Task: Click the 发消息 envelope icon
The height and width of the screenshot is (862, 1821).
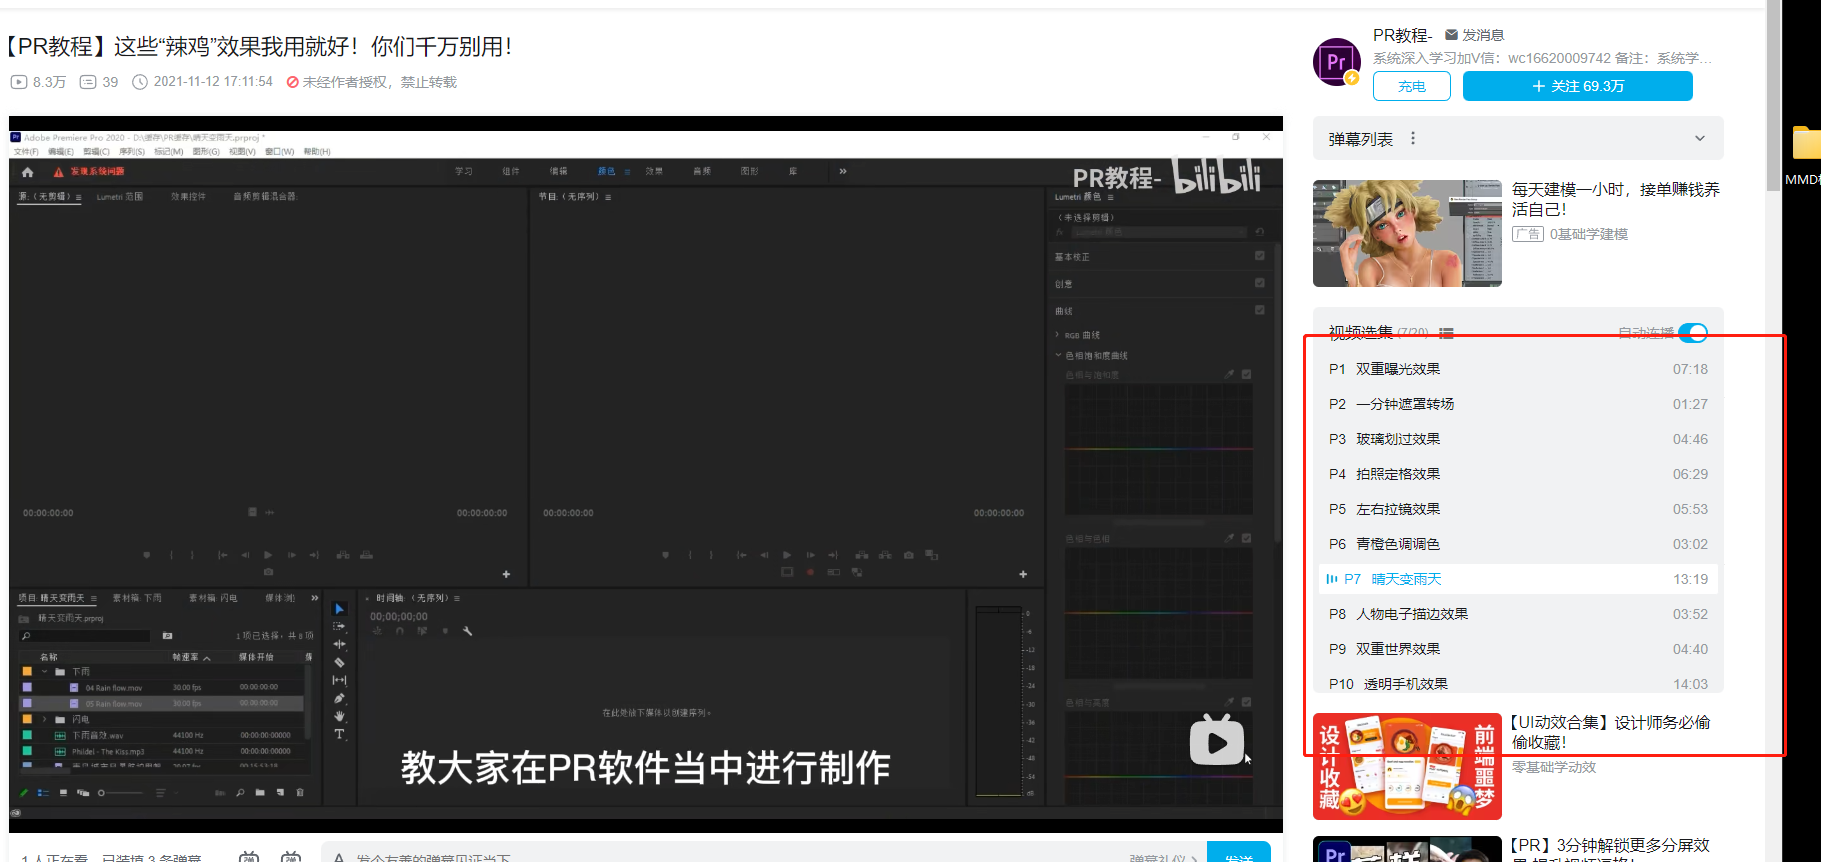Action: click(x=1451, y=35)
